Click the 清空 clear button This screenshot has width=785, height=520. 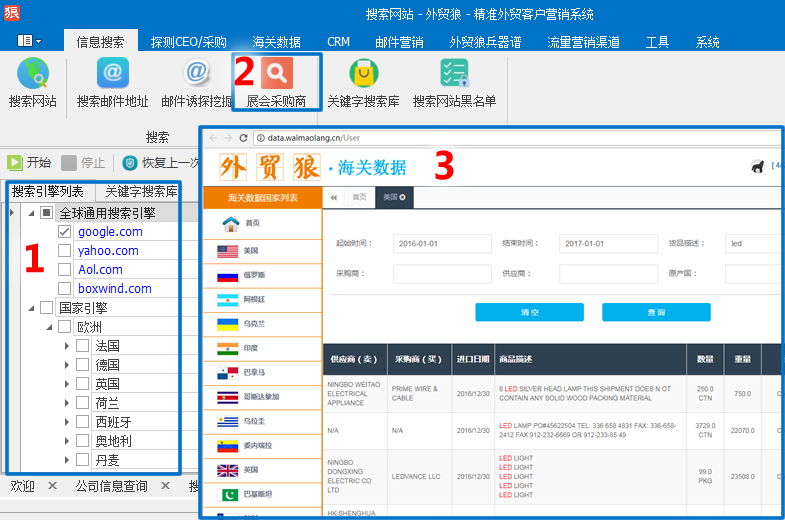tap(529, 312)
